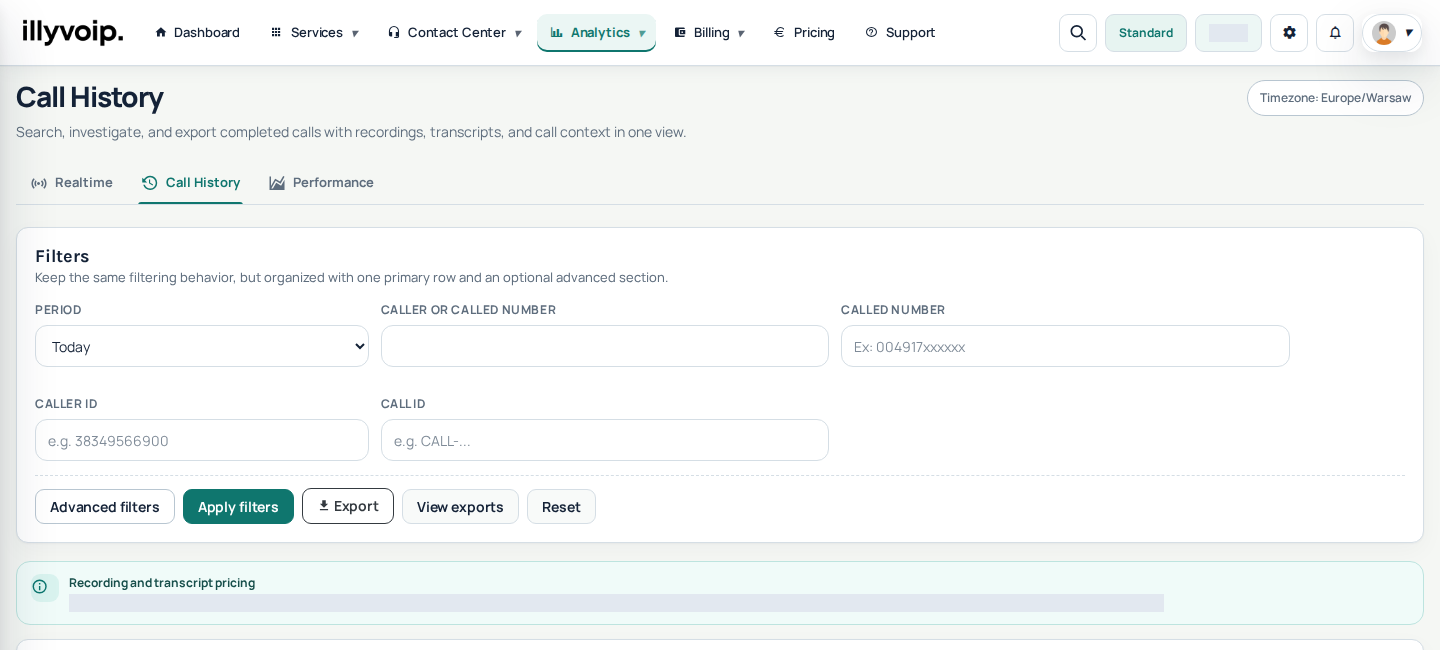Viewport: 1440px width, 650px height.
Task: Expand the Billing menu
Action: pos(709,32)
